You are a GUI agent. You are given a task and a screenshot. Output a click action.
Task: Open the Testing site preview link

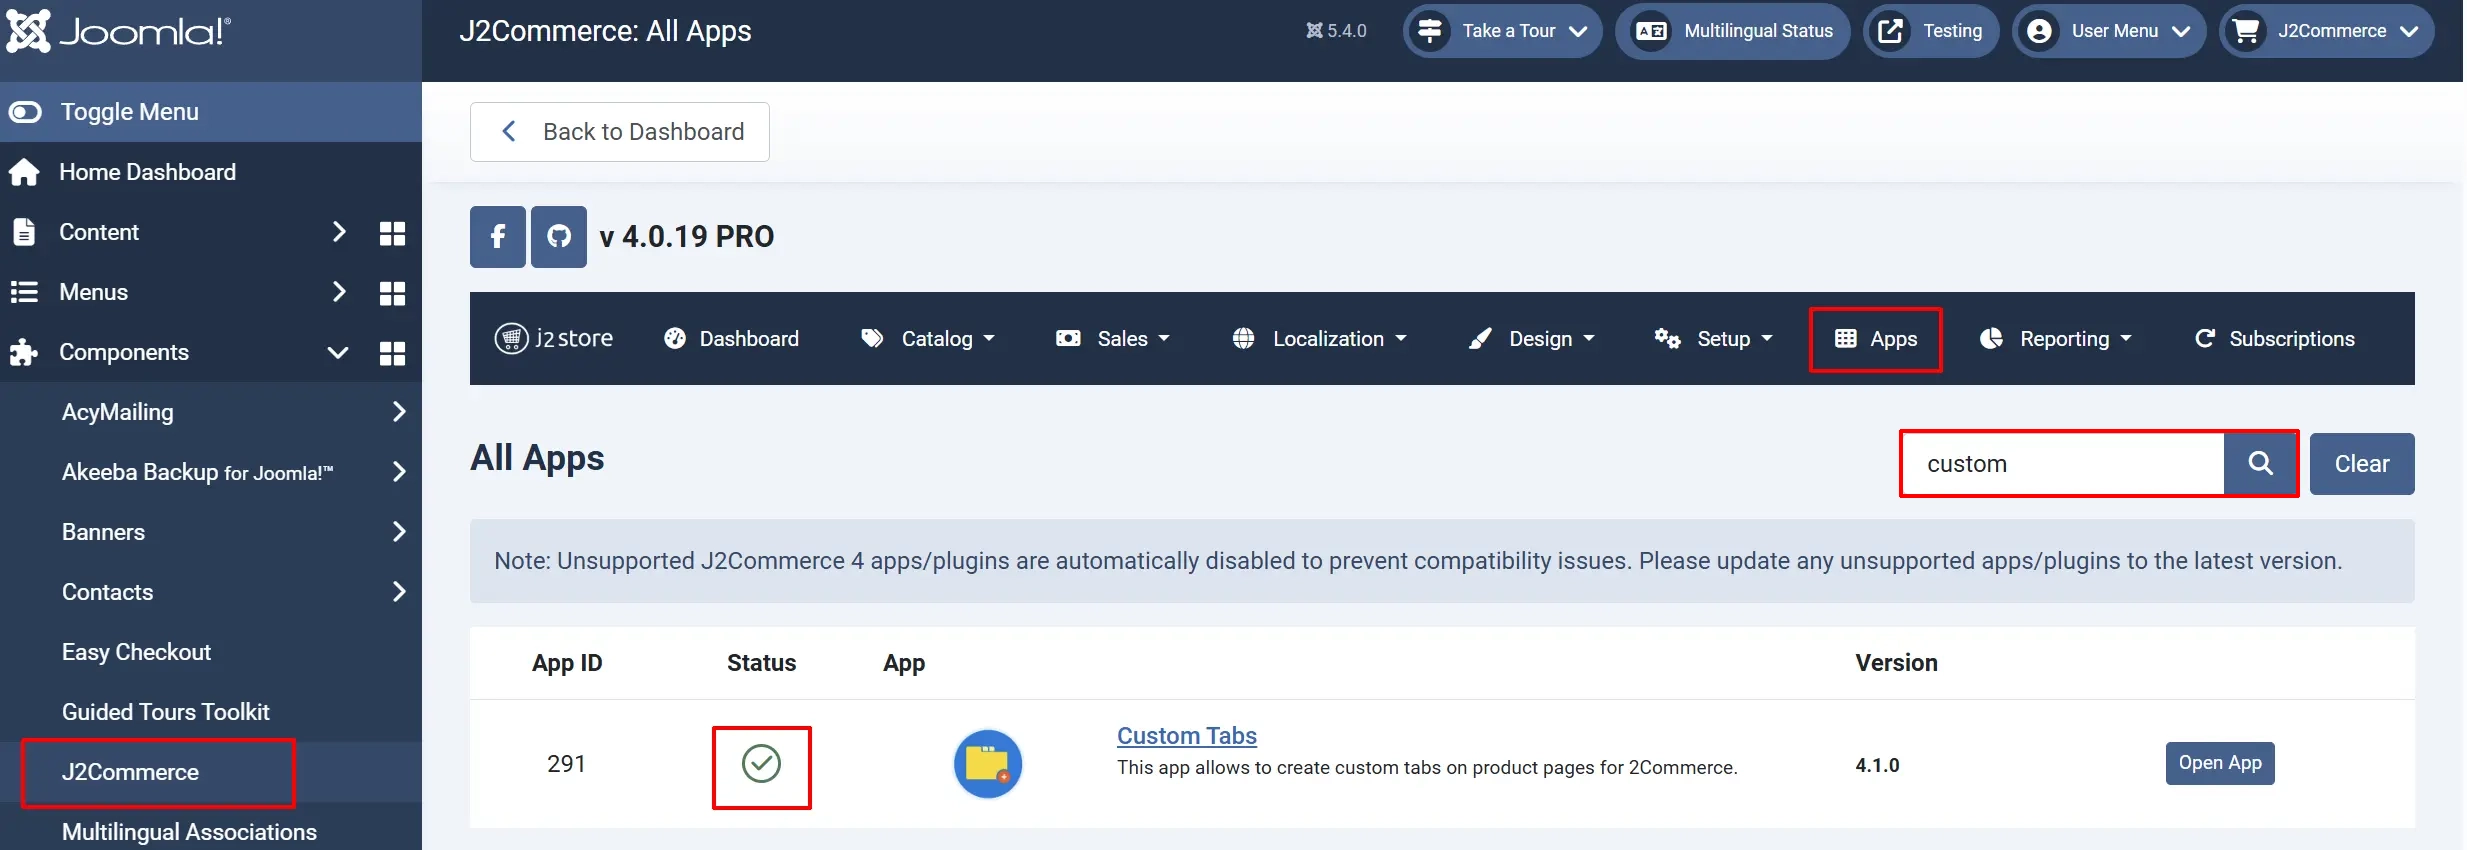click(x=1931, y=31)
